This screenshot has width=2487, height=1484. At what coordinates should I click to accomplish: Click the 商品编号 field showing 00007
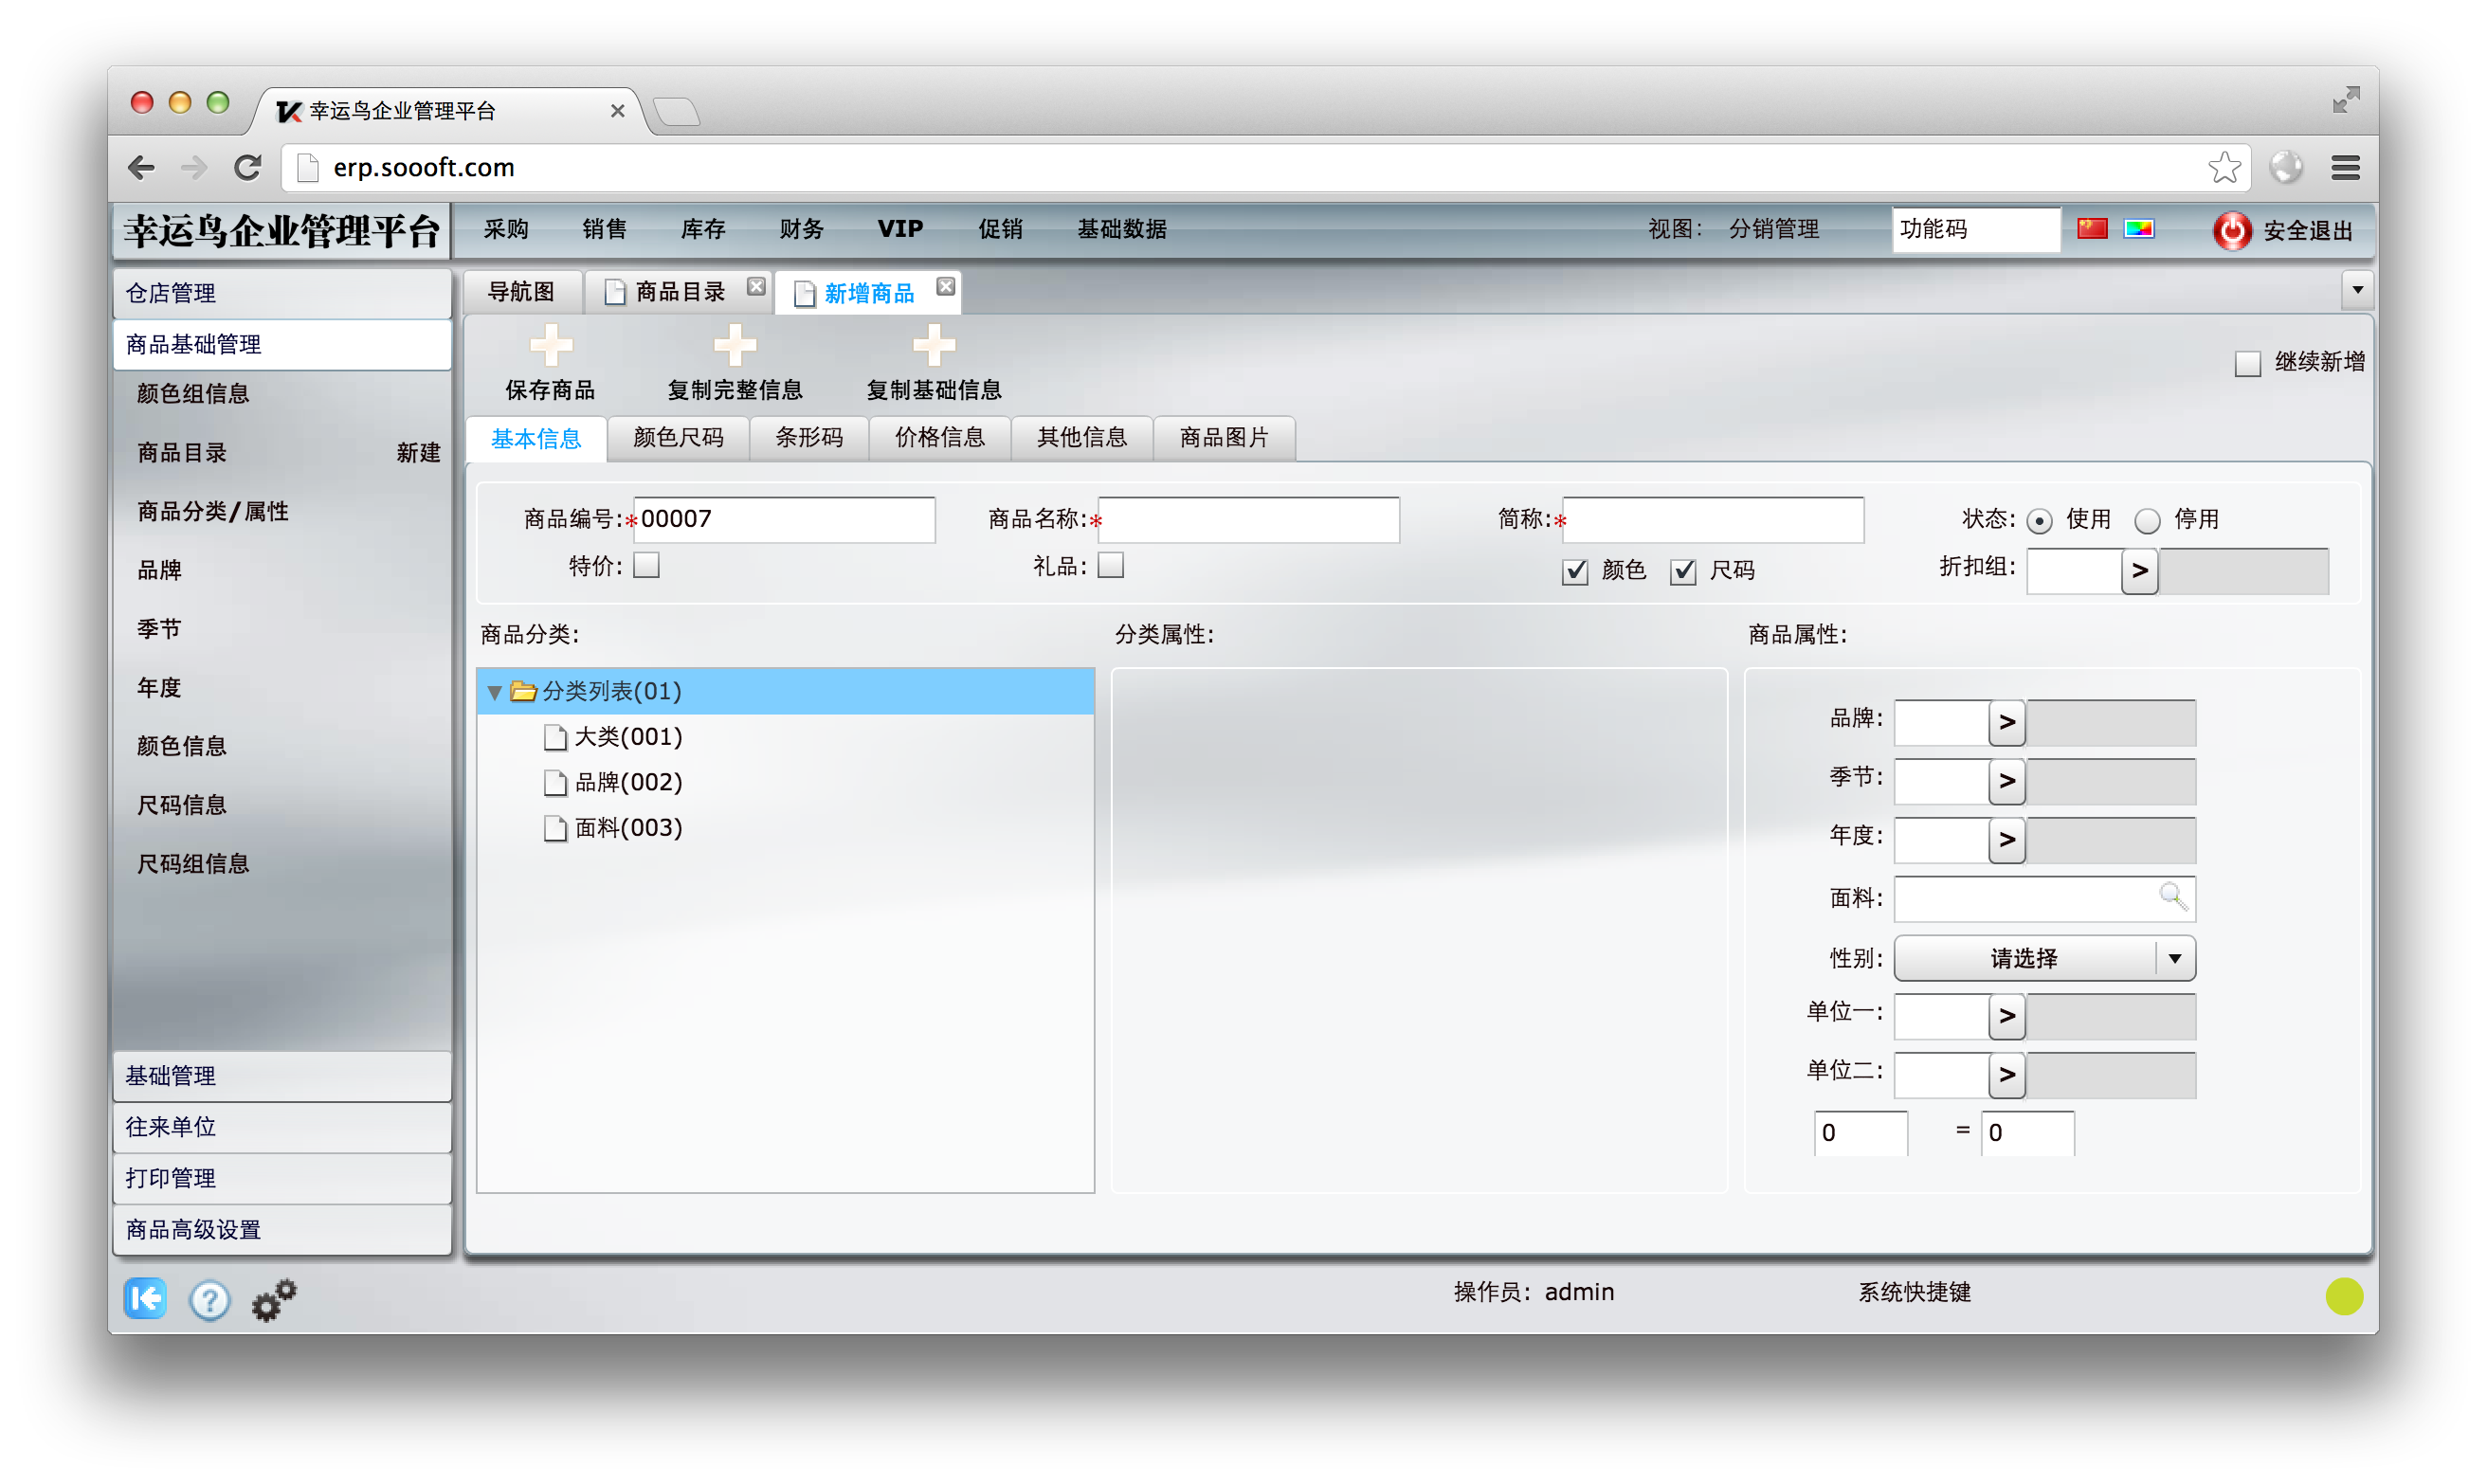tap(784, 520)
